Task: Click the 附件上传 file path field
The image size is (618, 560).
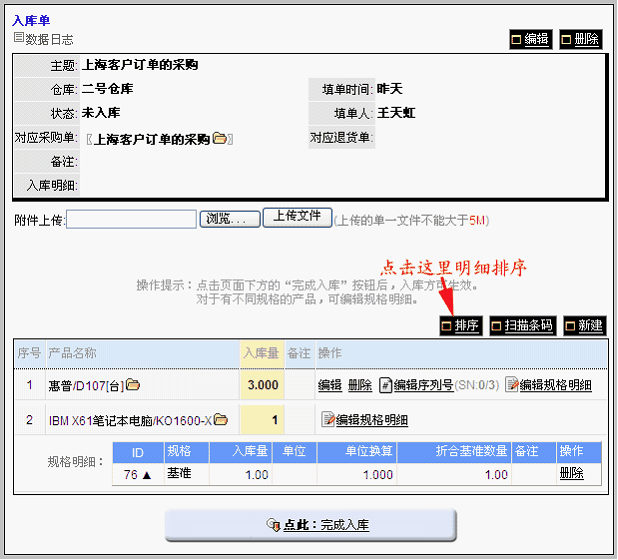Action: 131,219
